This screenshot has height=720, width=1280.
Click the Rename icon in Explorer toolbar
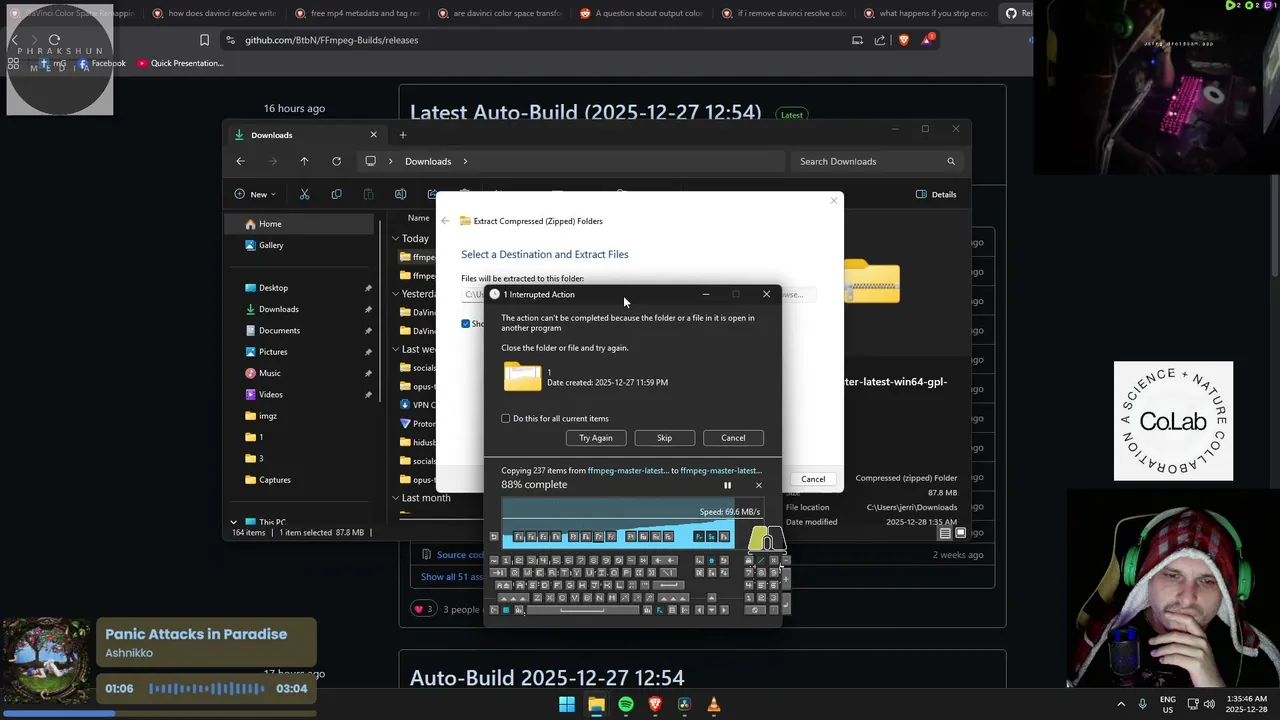400,194
